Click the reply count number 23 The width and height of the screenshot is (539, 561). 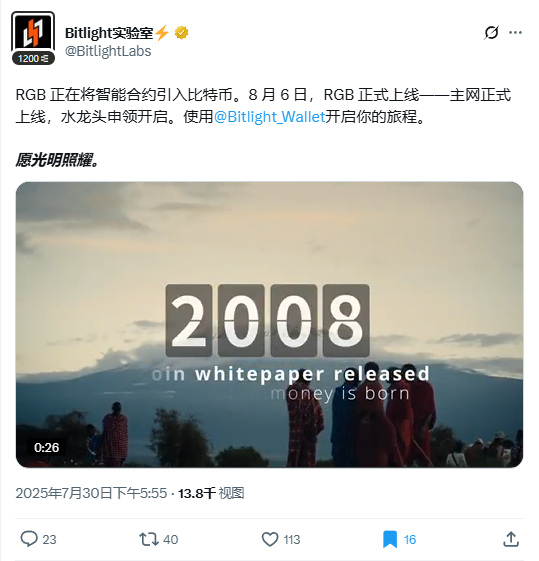[49, 540]
